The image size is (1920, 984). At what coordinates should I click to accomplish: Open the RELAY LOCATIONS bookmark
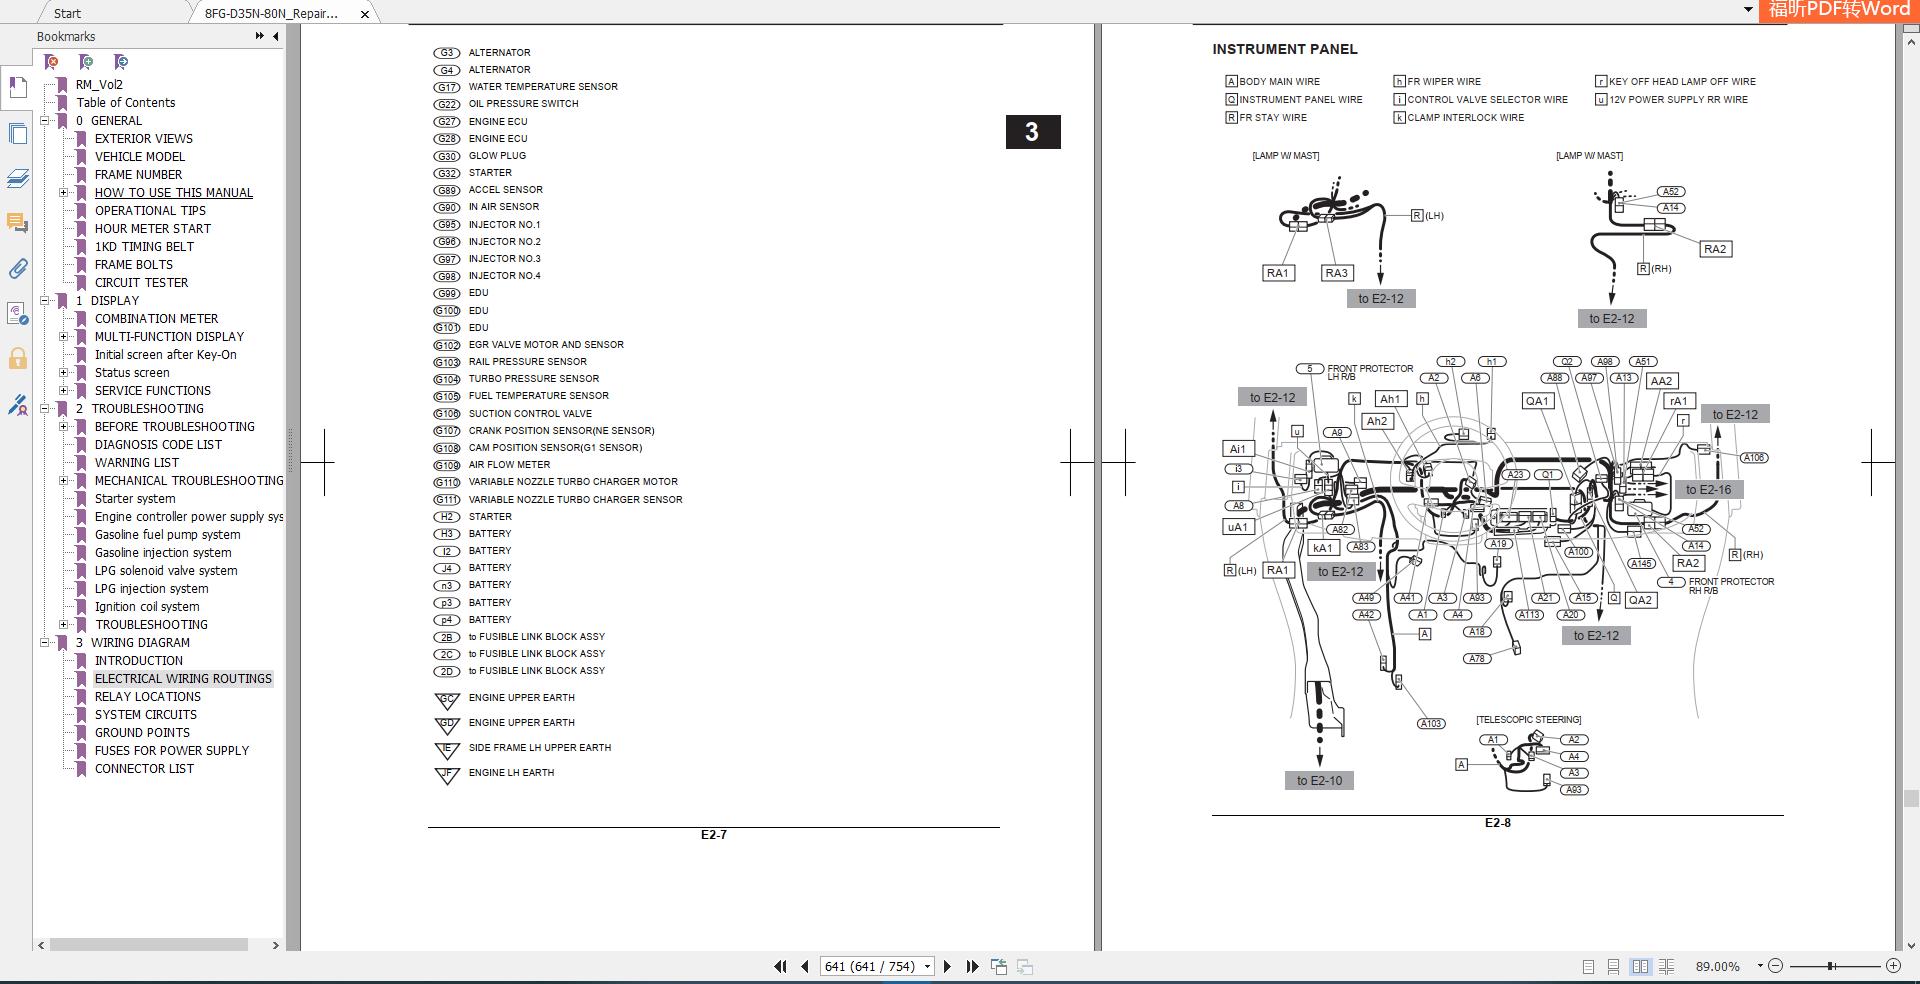pos(148,696)
